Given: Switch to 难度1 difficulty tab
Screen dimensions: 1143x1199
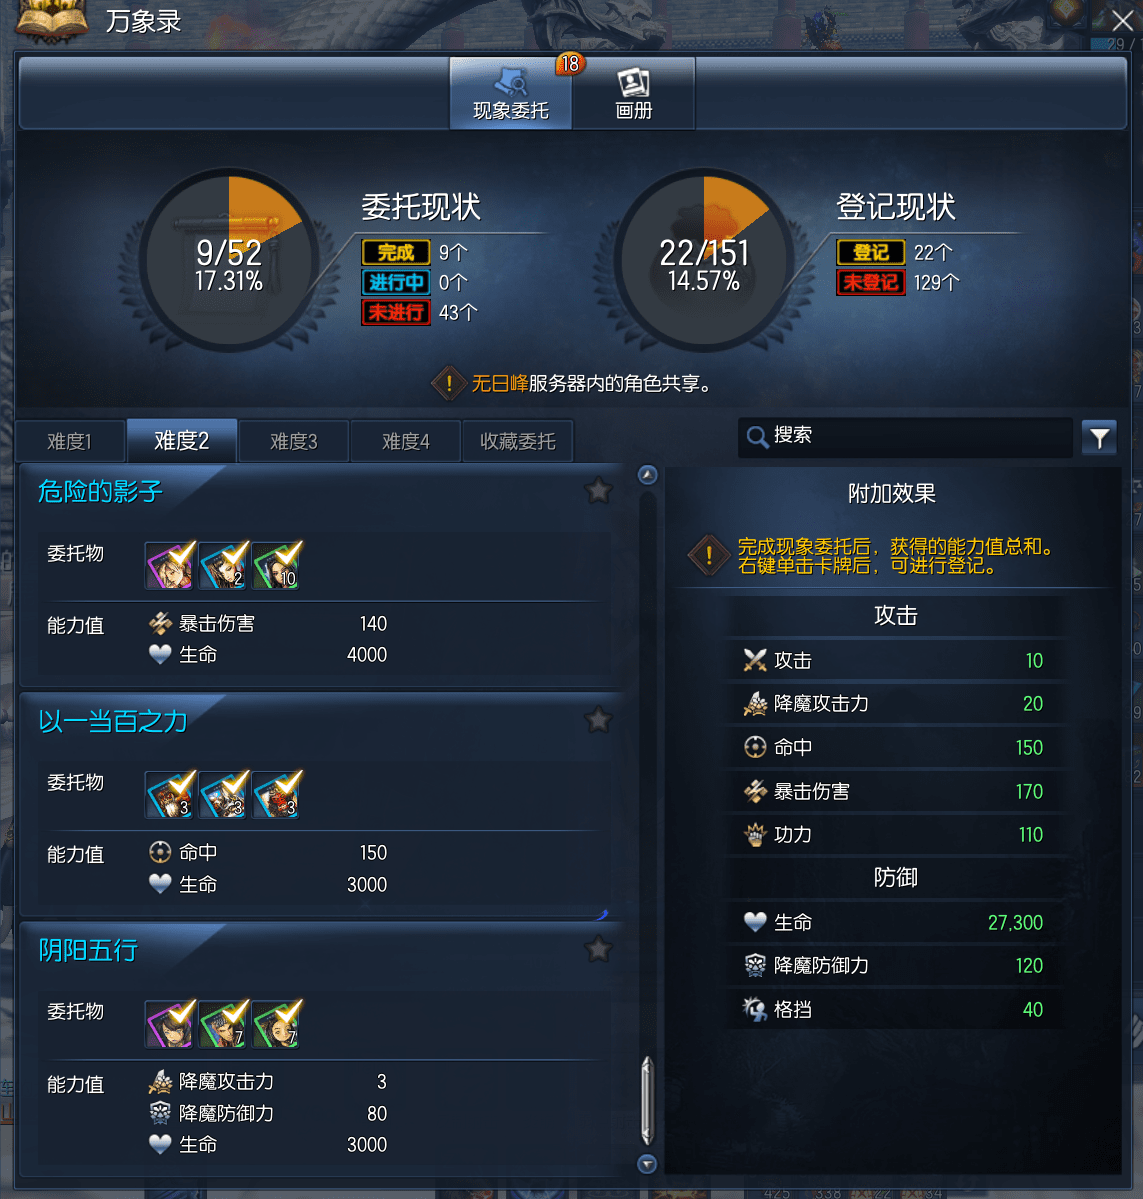Looking at the screenshot, I should (x=70, y=441).
